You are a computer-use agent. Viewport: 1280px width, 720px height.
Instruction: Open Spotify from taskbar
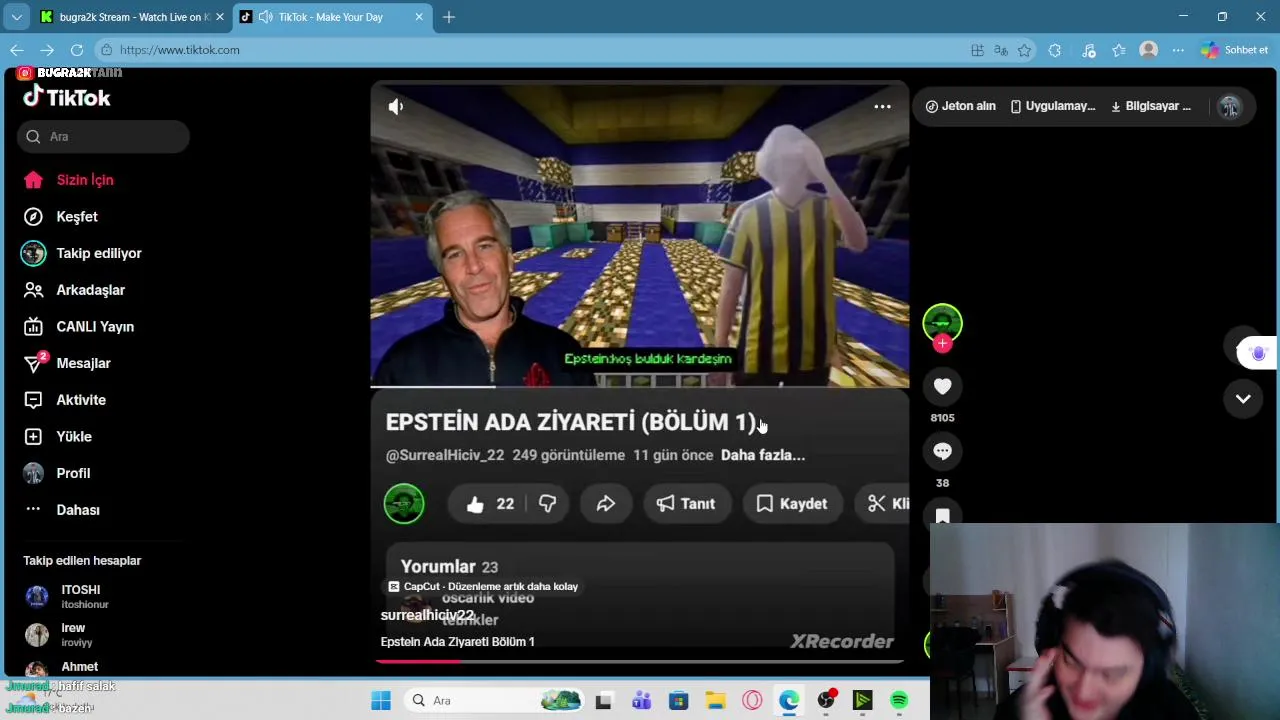point(899,701)
